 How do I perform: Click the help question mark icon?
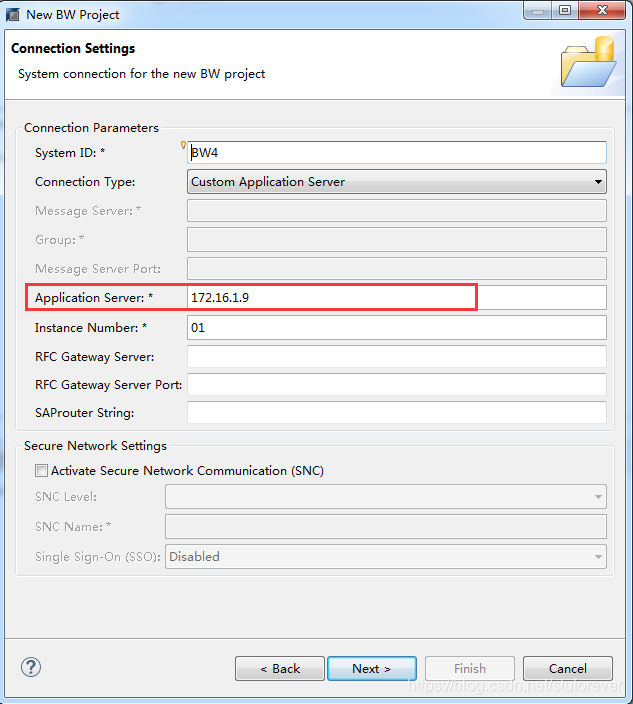(31, 667)
